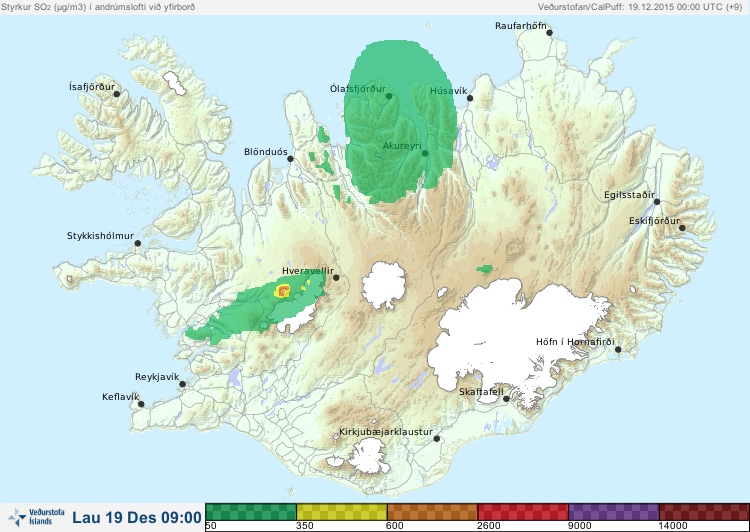Click the Raufarhöfn city marker dot
This screenshot has width=750, height=532.
pyautogui.click(x=550, y=33)
